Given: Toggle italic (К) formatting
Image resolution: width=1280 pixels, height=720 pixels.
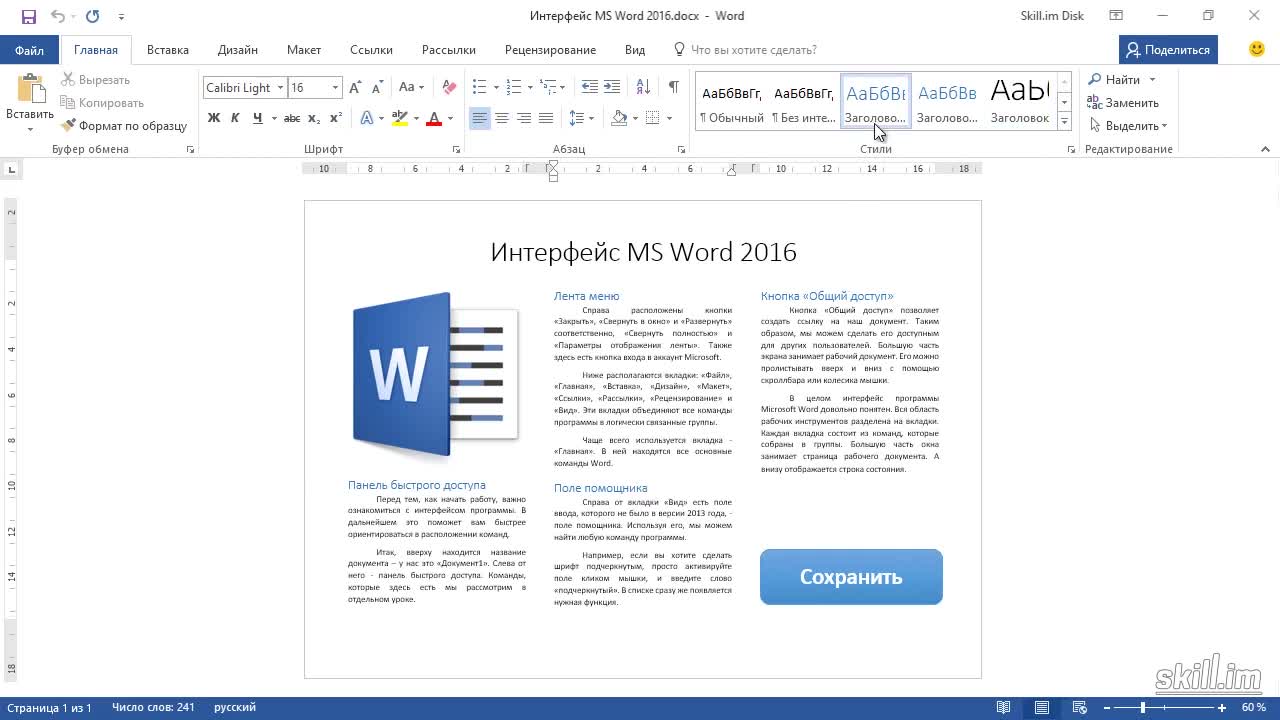Looking at the screenshot, I should point(235,118).
